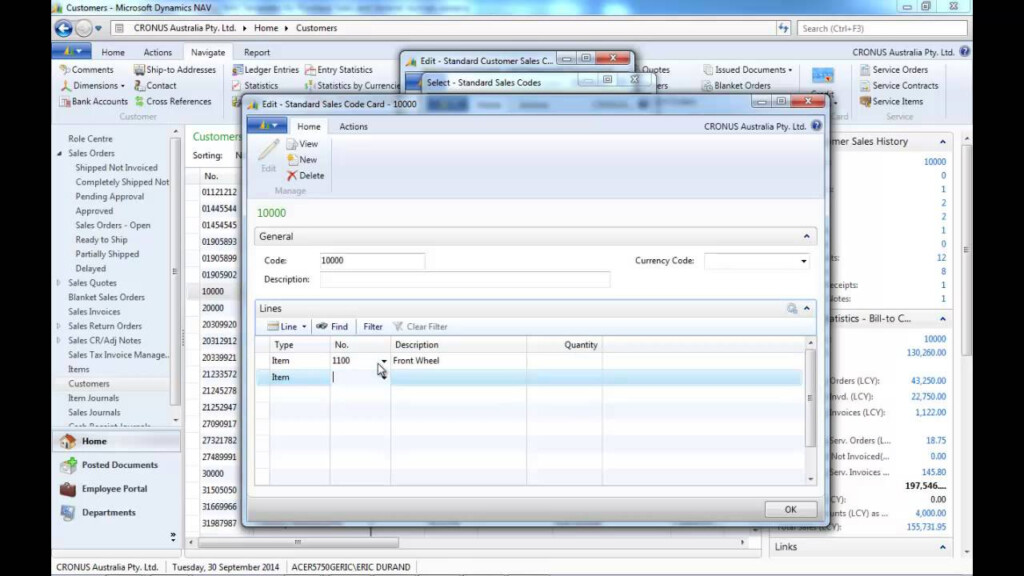Switch to main window Home tab
The image size is (1024, 576).
coord(113,52)
